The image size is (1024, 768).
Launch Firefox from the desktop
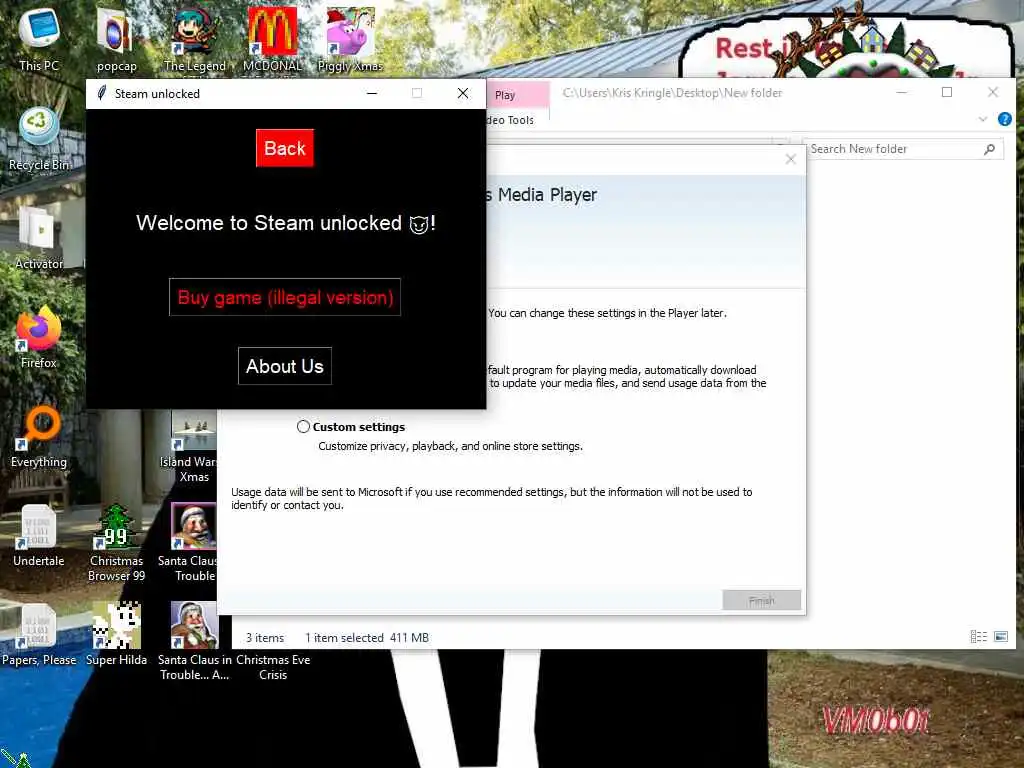[x=39, y=338]
